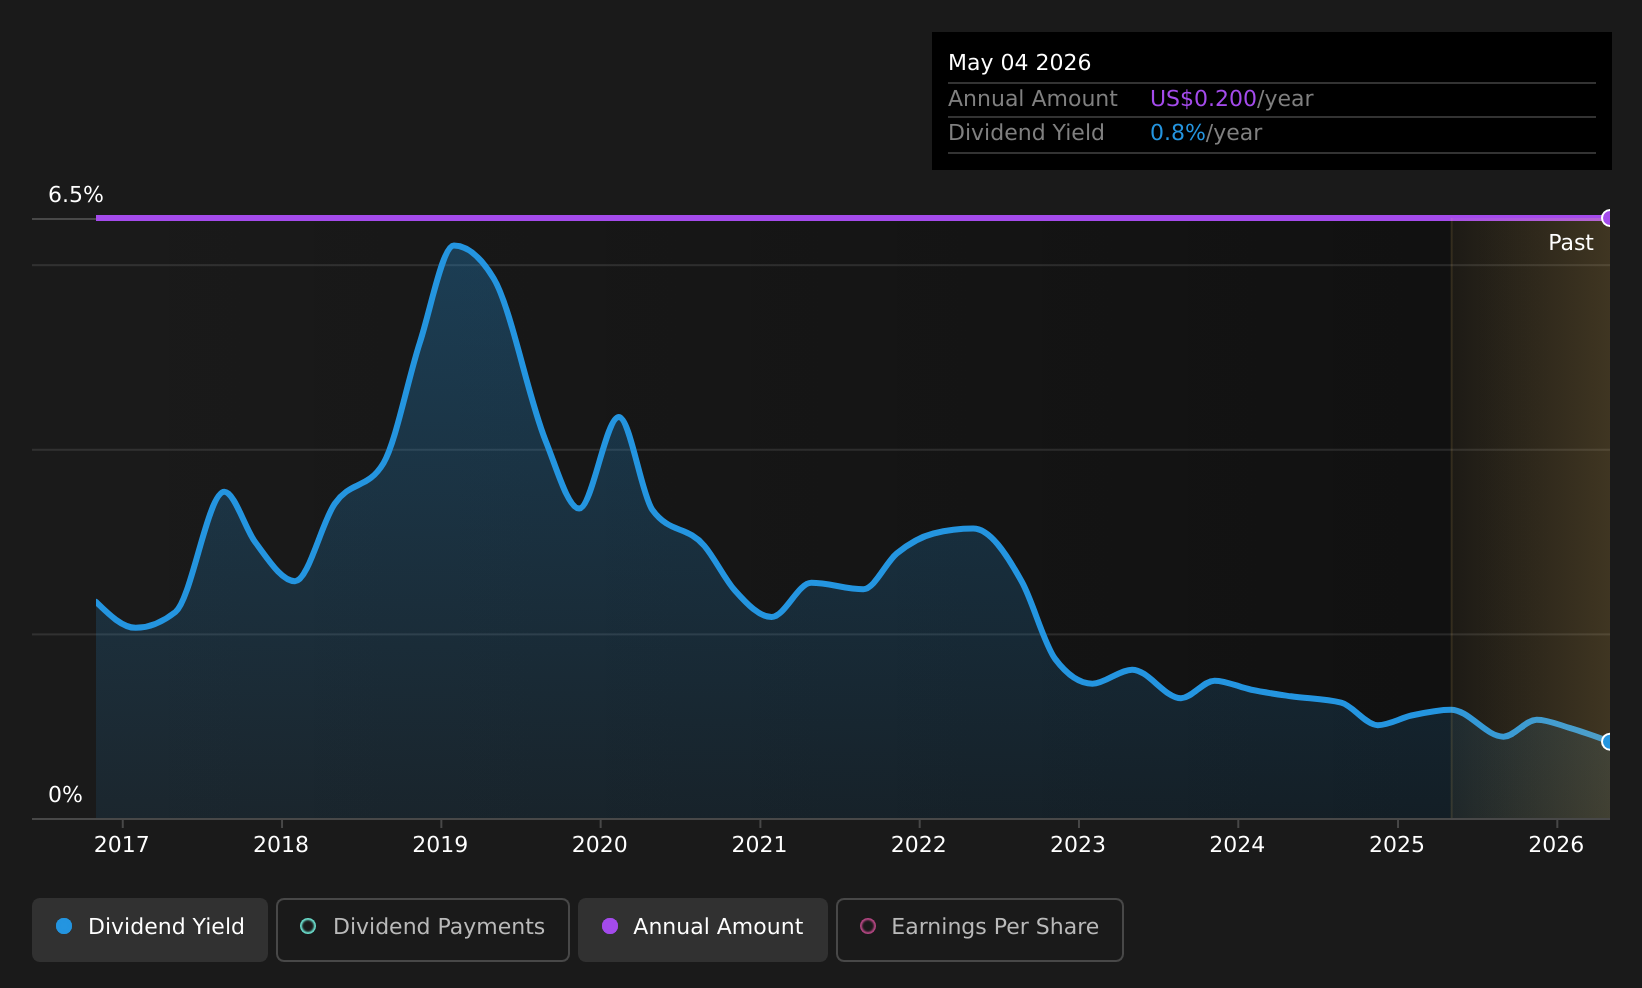
Task: Click the 2020 x-axis label
Action: (x=600, y=845)
